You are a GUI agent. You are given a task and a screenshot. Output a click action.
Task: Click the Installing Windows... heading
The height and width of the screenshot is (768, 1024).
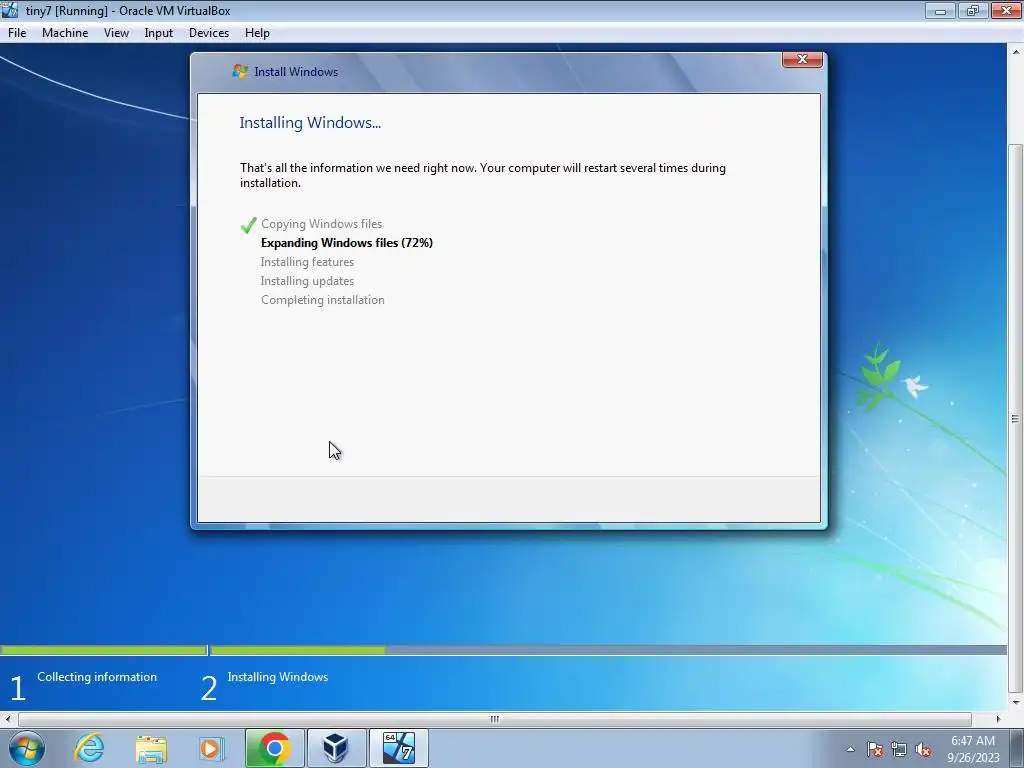click(x=310, y=123)
